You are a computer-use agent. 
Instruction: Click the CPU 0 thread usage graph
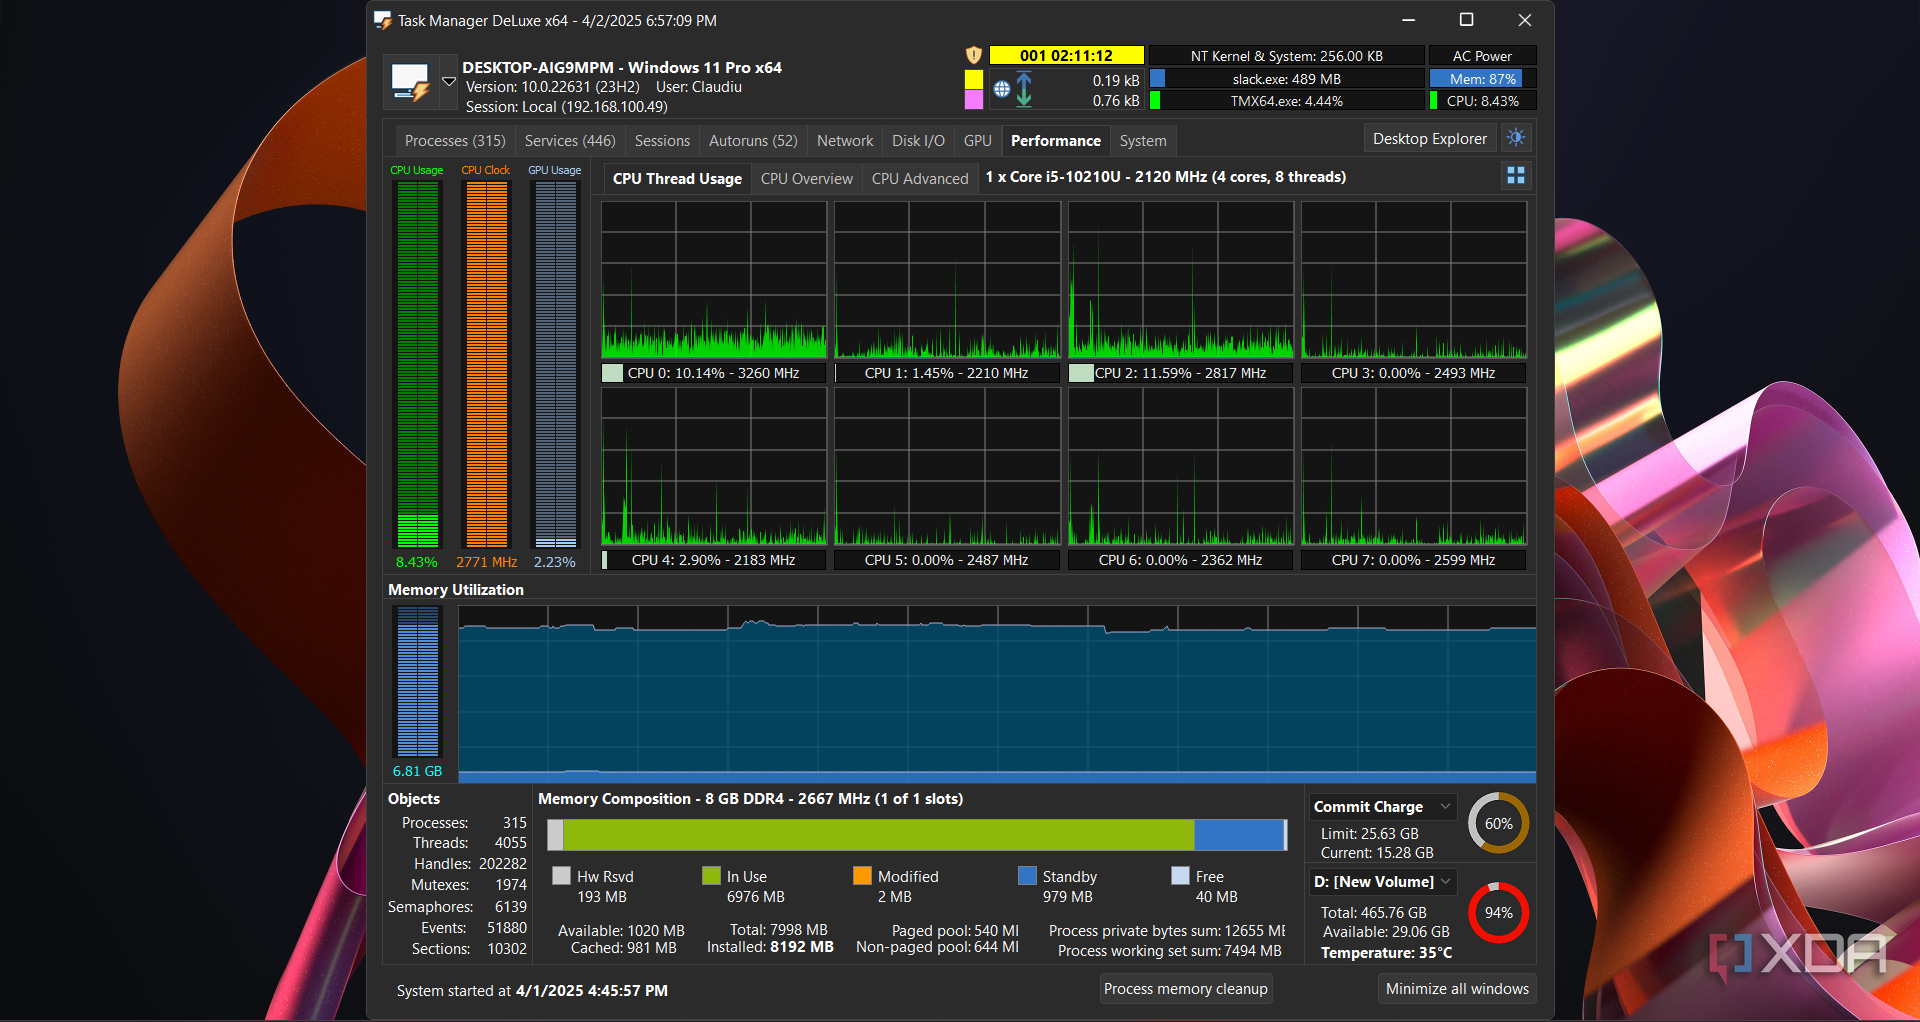click(714, 280)
